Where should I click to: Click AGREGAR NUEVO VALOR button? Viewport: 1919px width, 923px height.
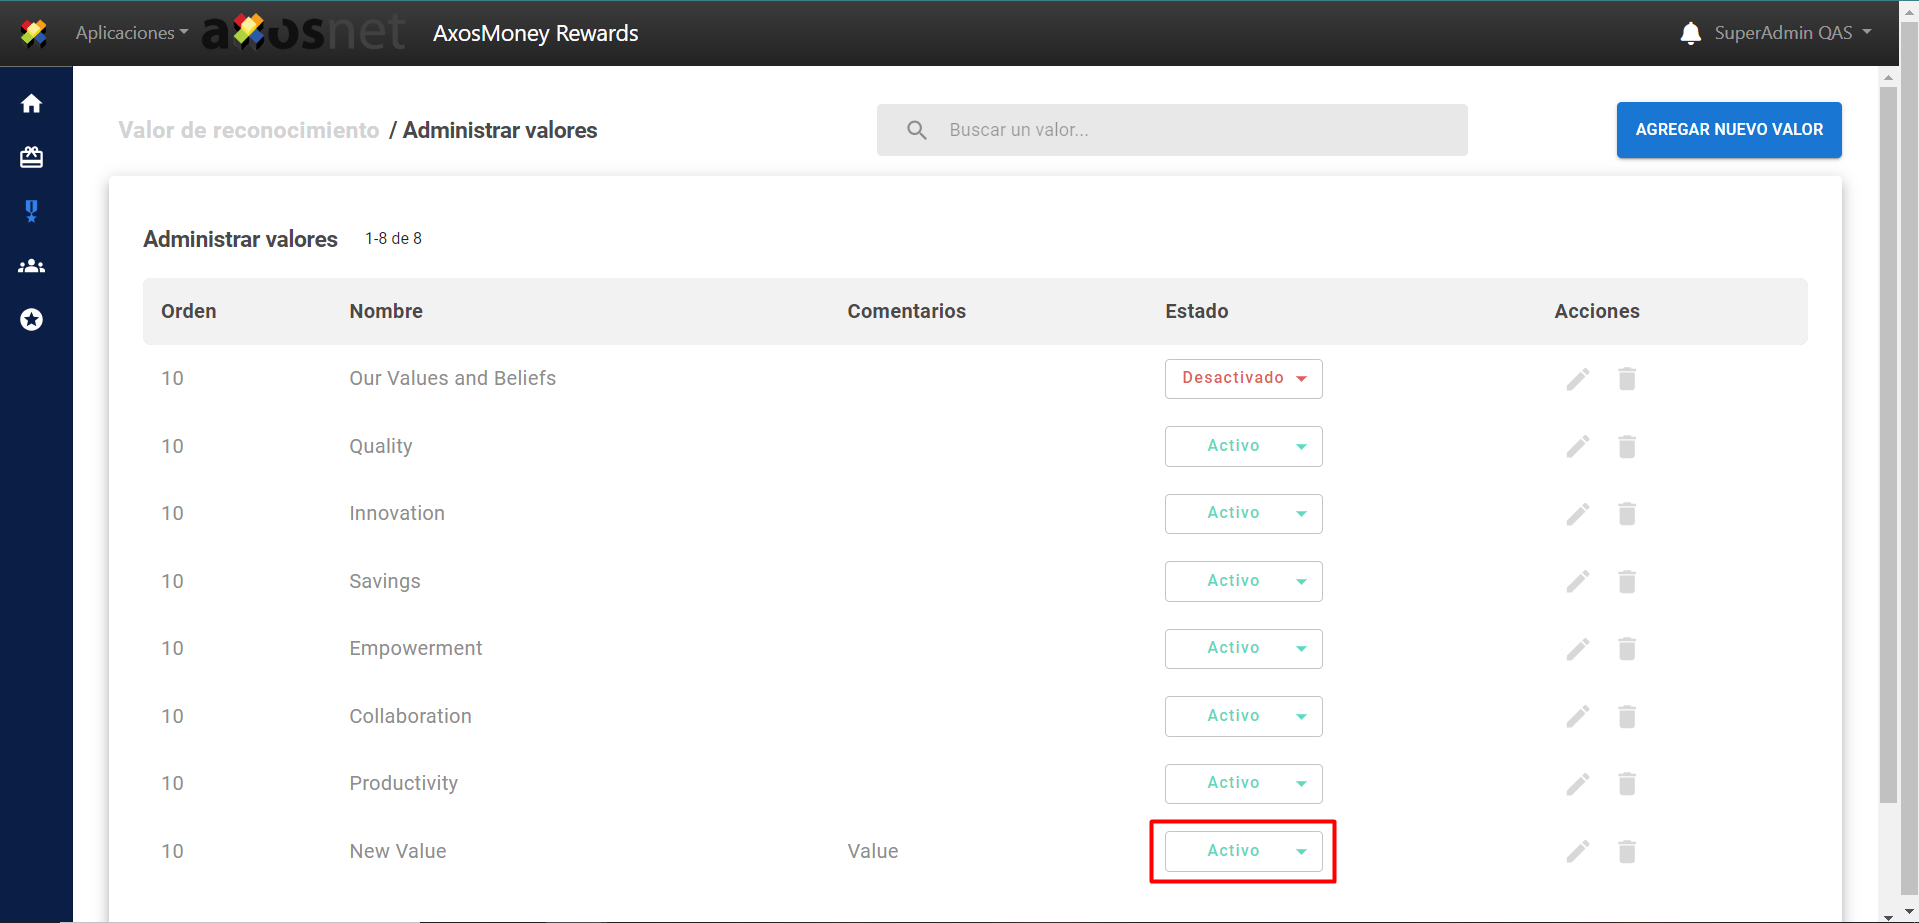click(1728, 130)
